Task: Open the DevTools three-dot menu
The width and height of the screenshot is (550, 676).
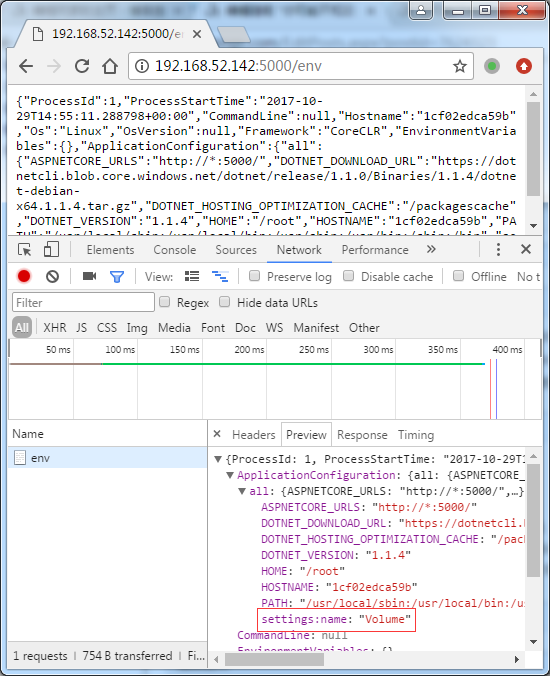Action: click(498, 250)
